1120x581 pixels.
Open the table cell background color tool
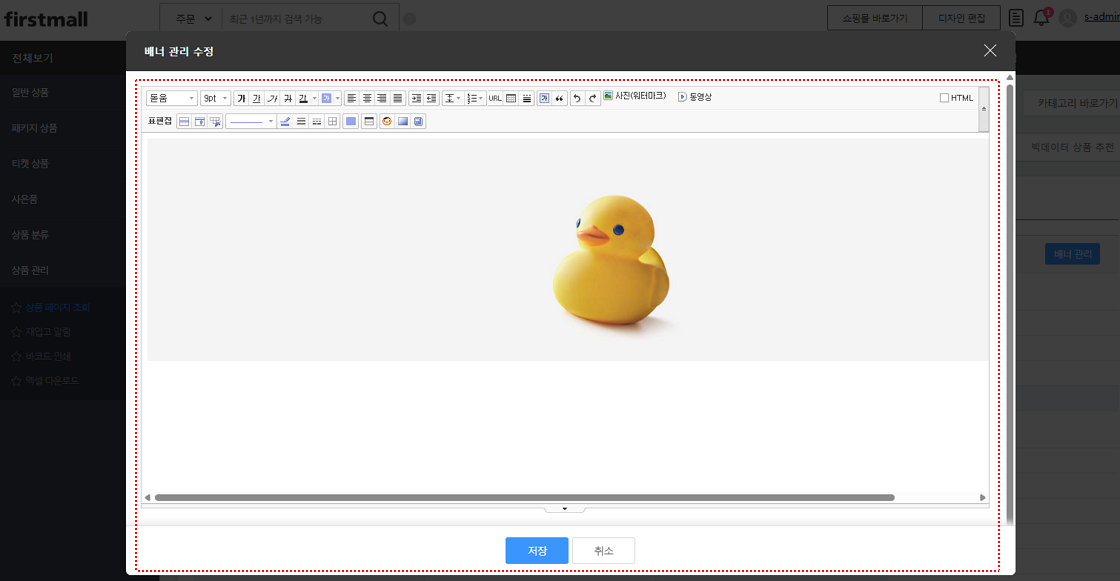351,121
